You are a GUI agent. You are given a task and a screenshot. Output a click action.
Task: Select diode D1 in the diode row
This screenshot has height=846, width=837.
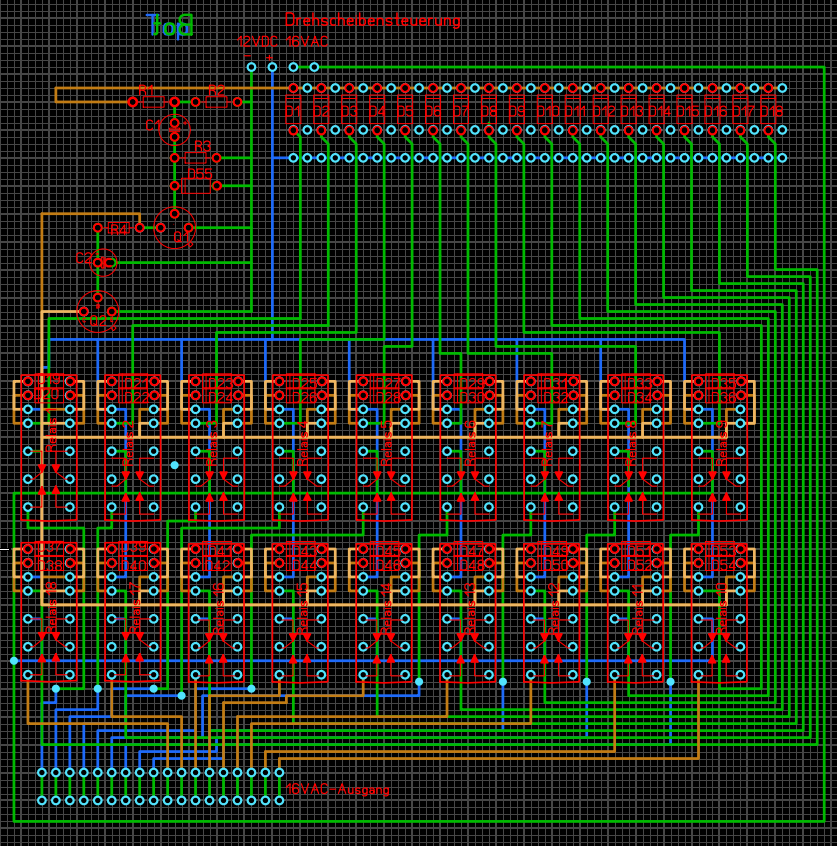pyautogui.click(x=293, y=109)
